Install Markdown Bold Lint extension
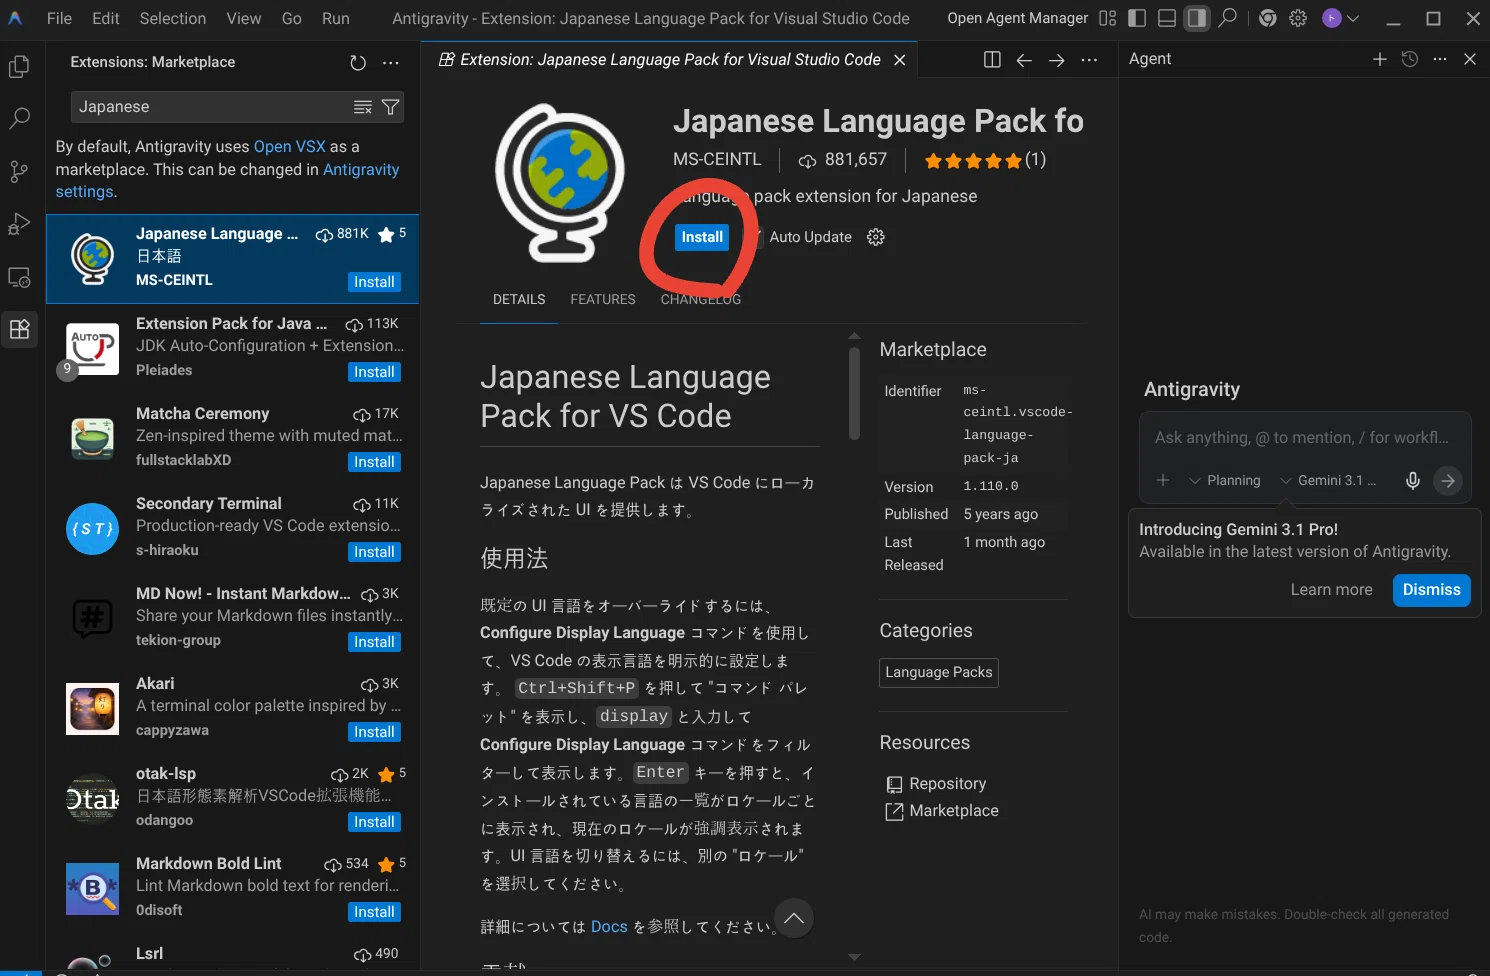Image resolution: width=1490 pixels, height=976 pixels. tap(374, 912)
